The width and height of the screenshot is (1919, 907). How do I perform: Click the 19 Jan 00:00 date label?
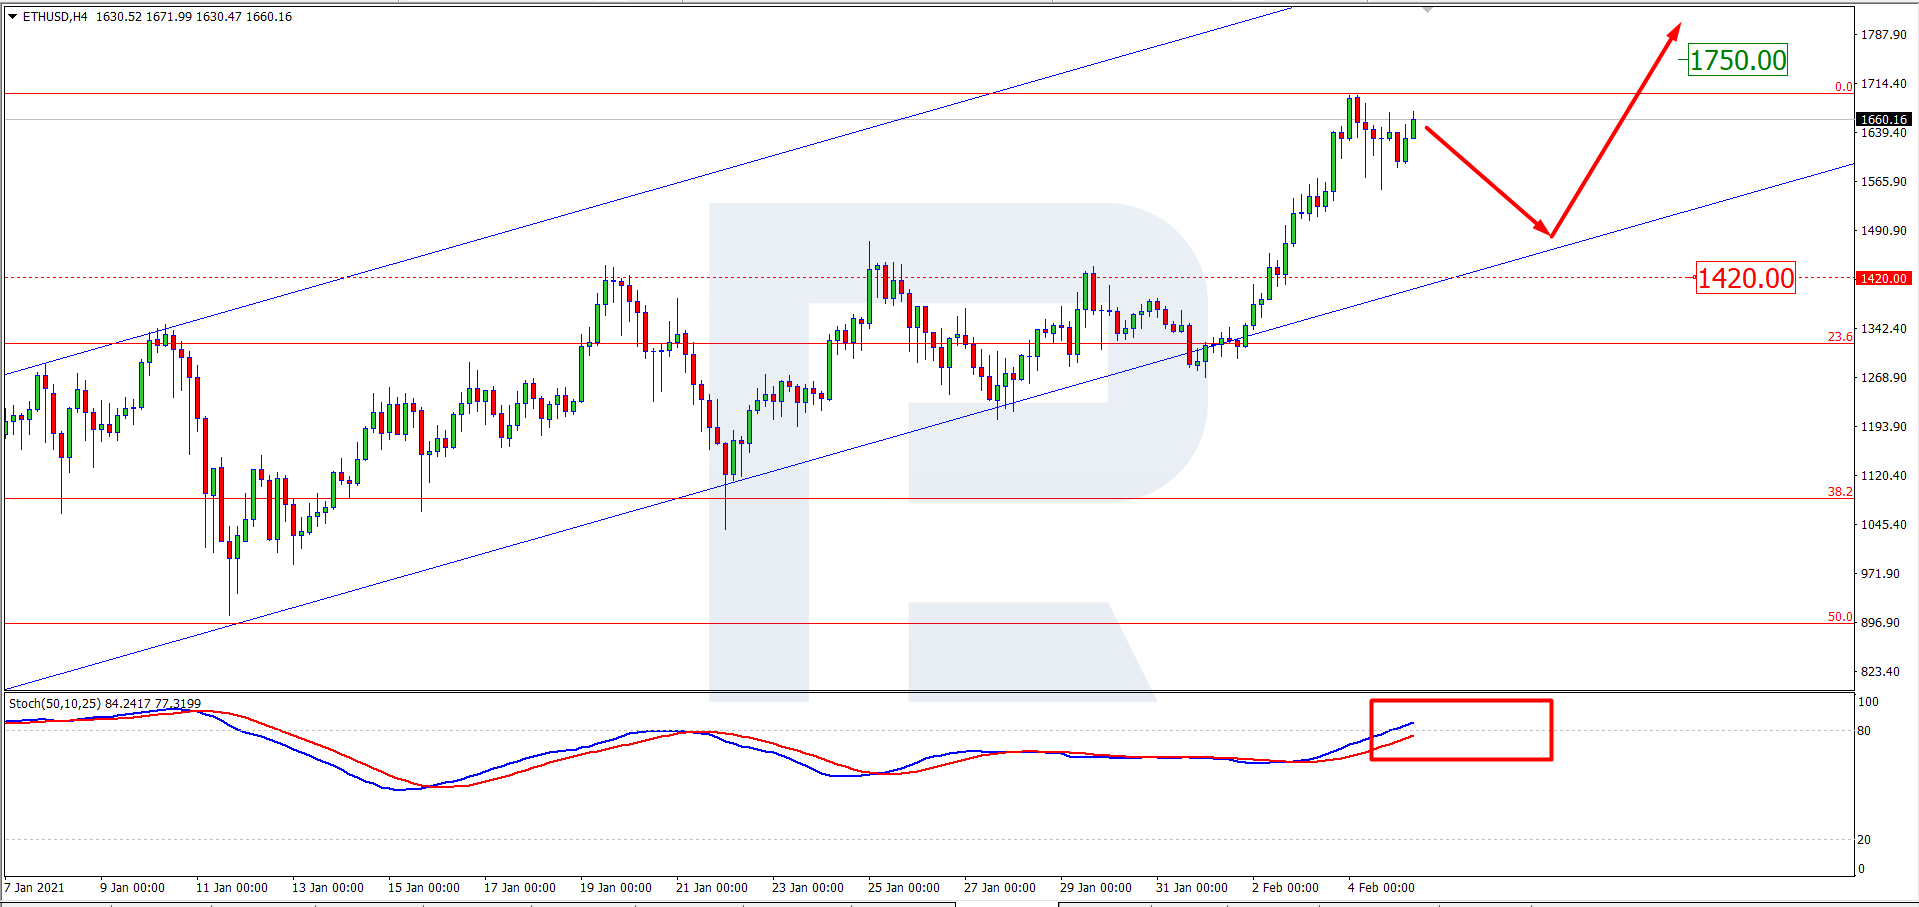pos(616,888)
